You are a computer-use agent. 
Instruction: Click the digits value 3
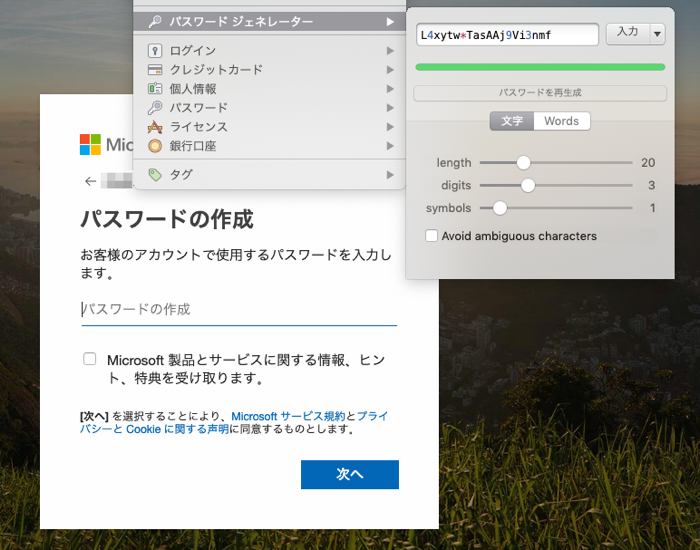(x=651, y=185)
